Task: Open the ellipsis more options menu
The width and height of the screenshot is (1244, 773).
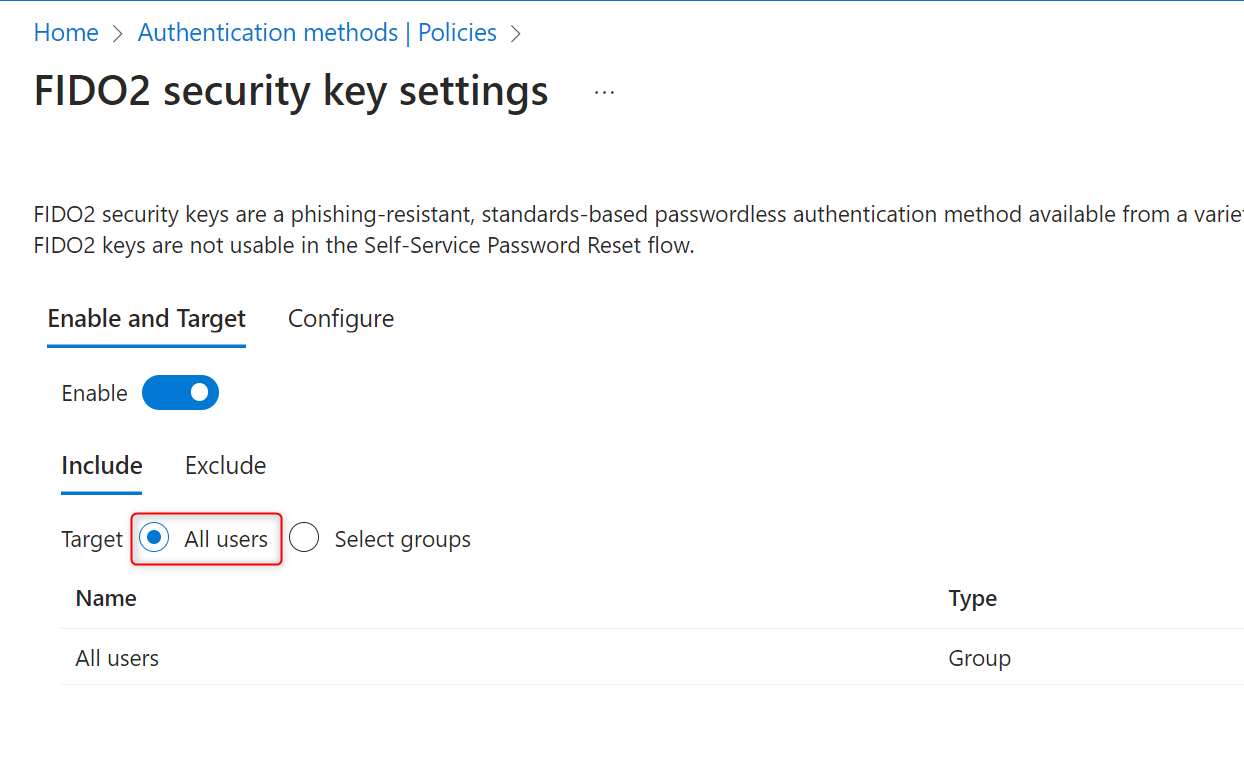Action: (604, 92)
